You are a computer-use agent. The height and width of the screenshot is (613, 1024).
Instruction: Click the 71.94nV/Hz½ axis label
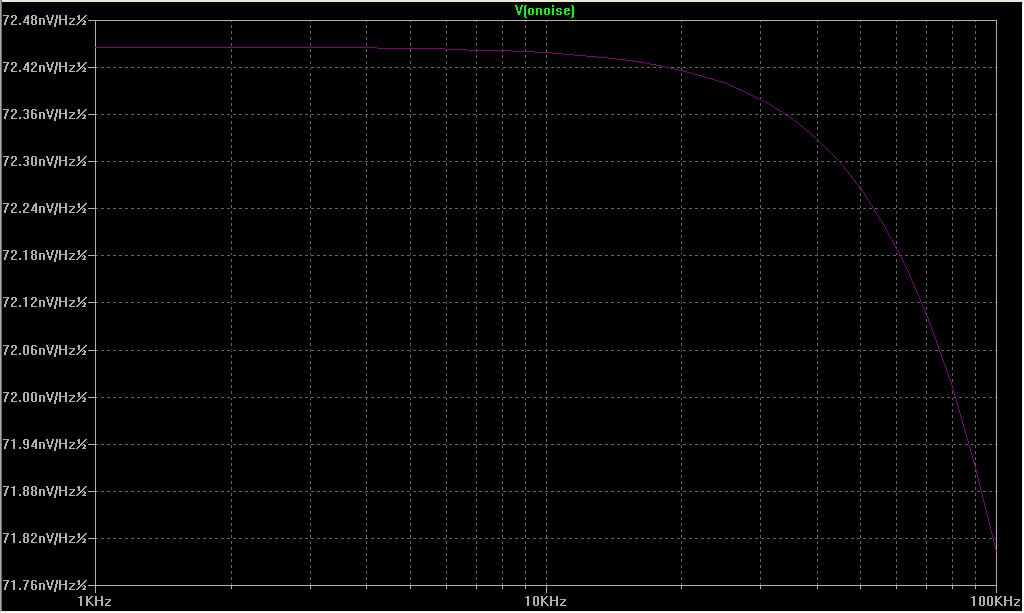coord(44,444)
